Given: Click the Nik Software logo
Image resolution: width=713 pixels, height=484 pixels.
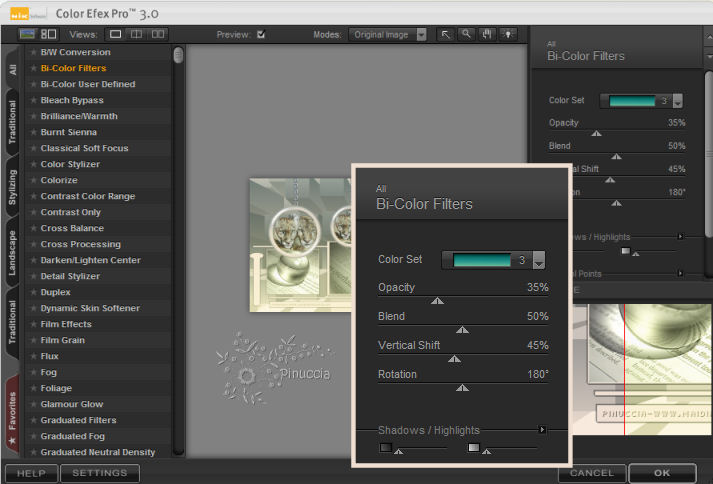Looking at the screenshot, I should 28,14.
